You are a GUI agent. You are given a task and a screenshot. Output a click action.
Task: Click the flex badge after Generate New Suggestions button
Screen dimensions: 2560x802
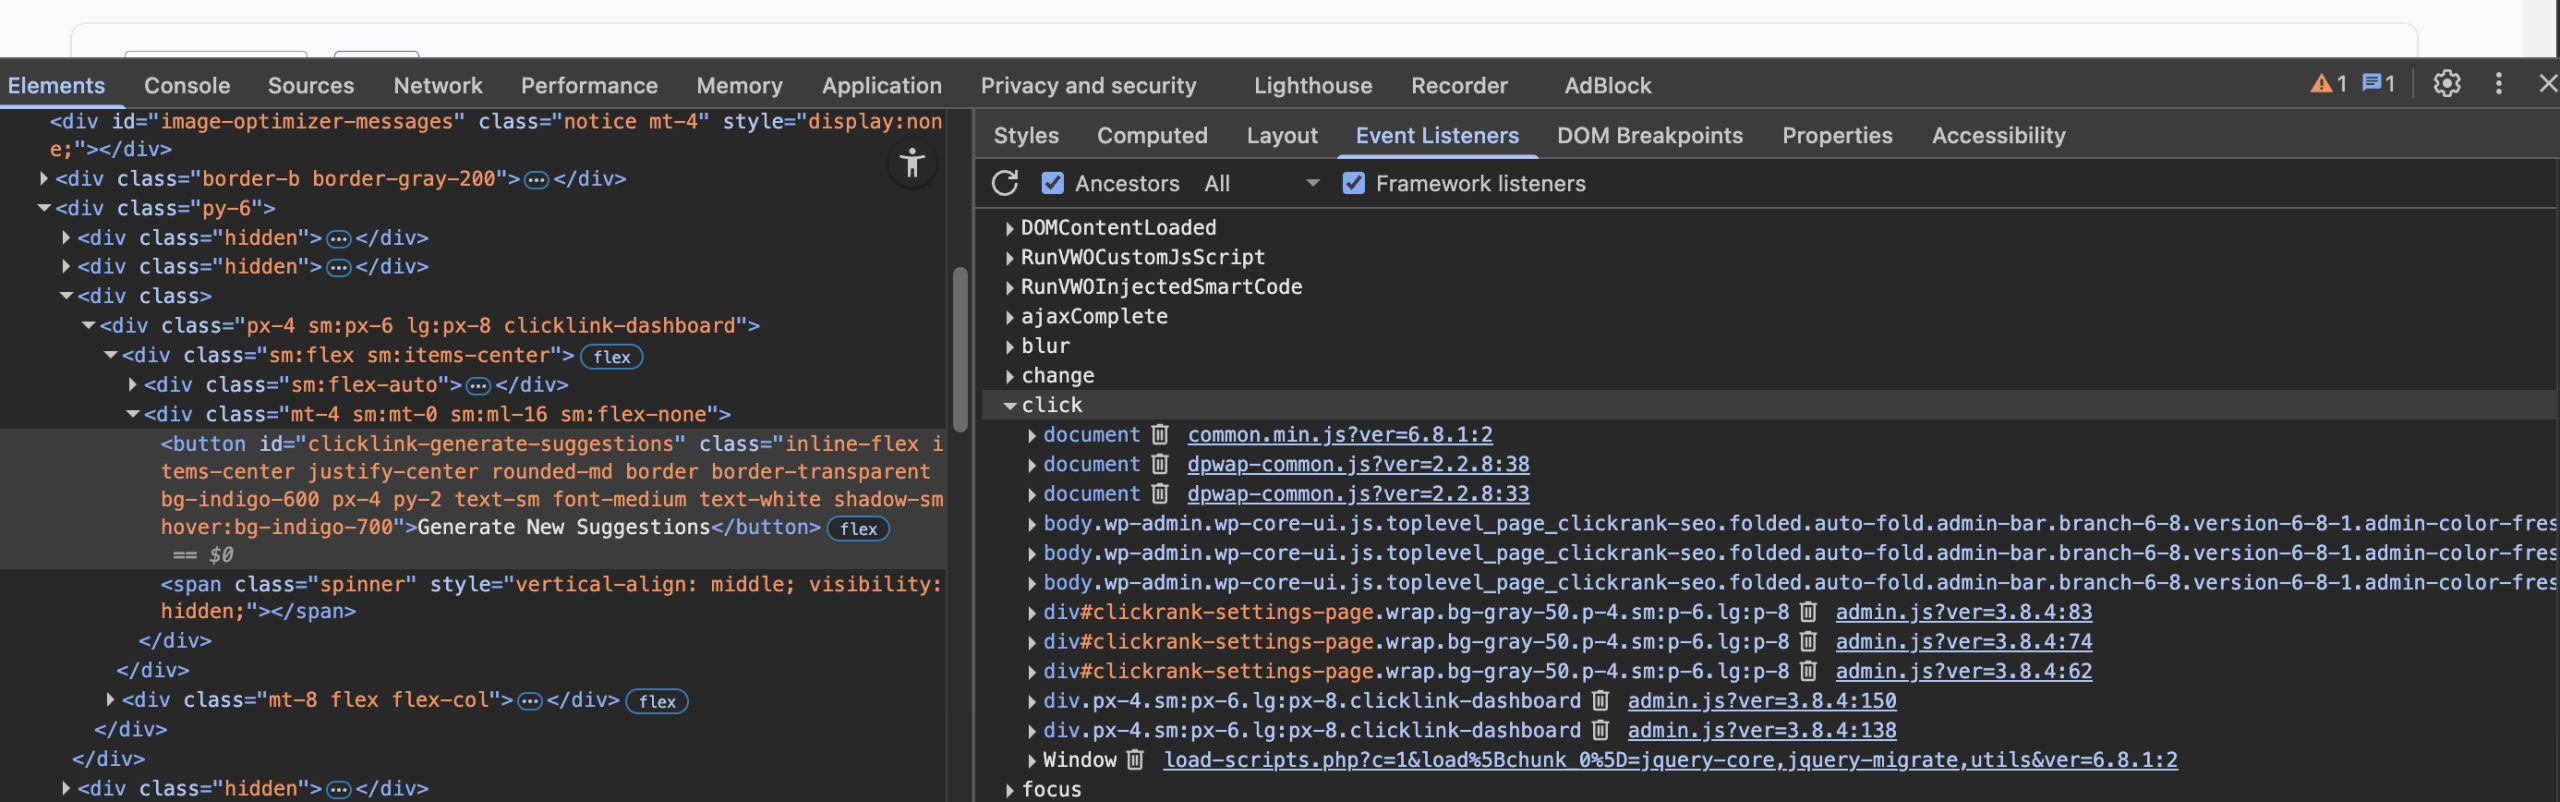pyautogui.click(x=859, y=529)
